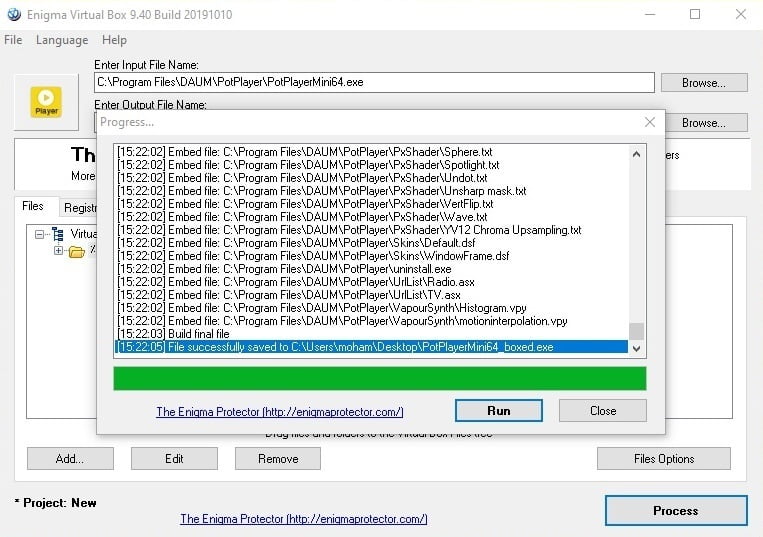The image size is (763, 537).
Task: Click the log scrollbar down arrow
Action: click(x=636, y=348)
